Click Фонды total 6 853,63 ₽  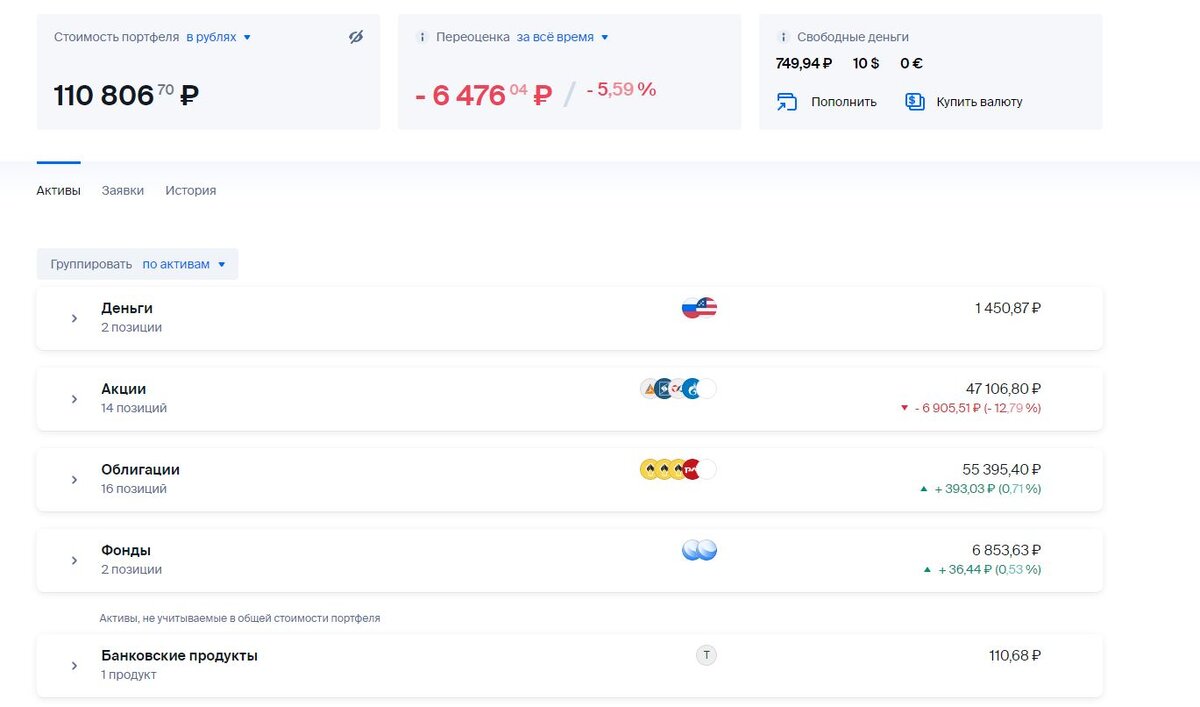(x=1007, y=550)
